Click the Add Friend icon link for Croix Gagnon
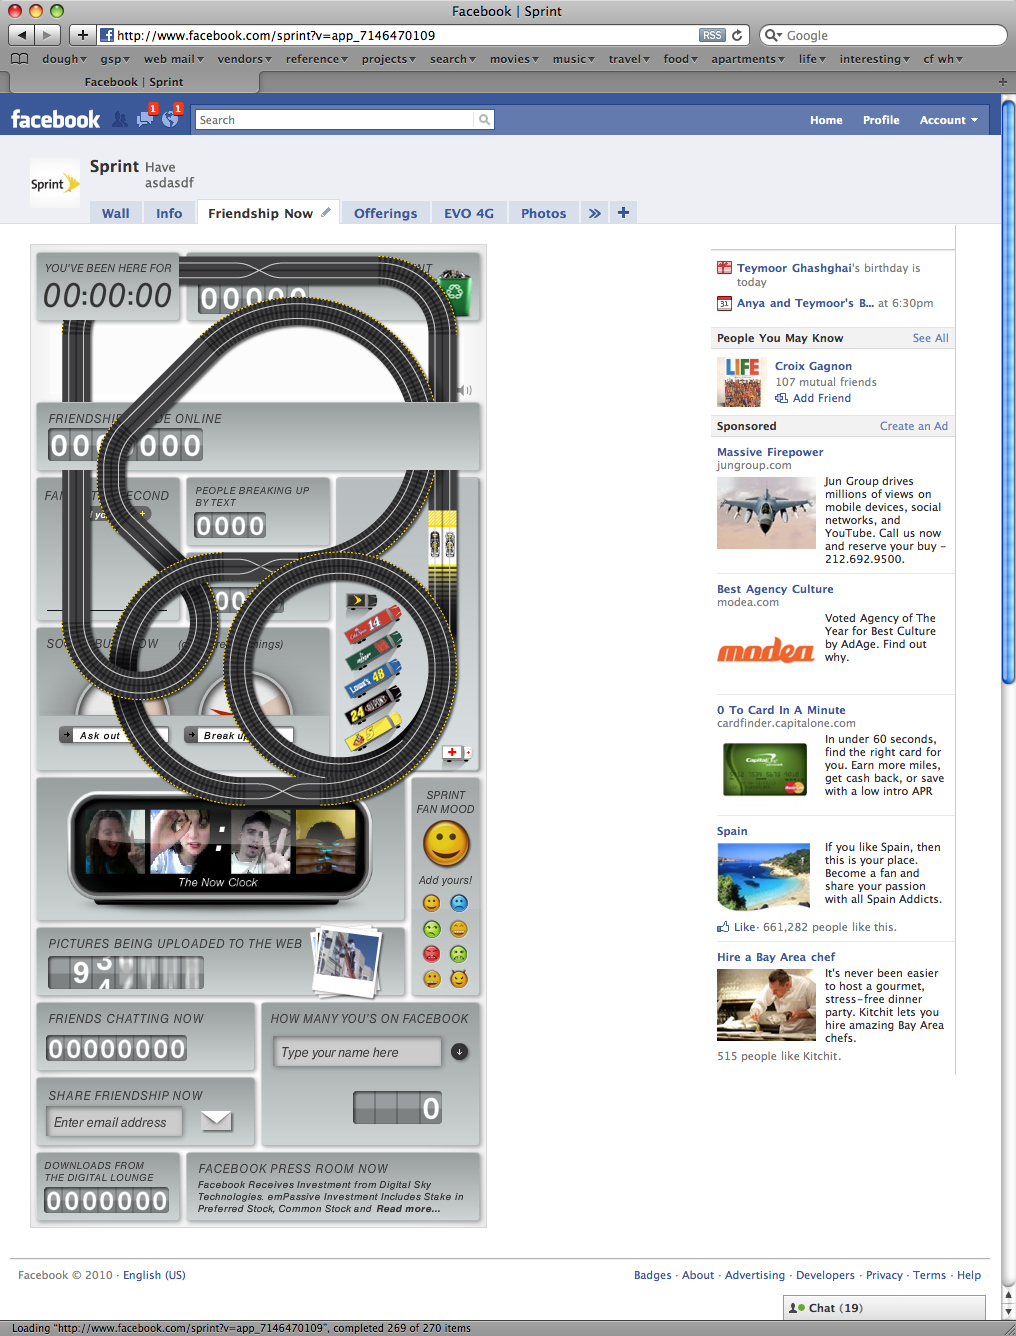Image resolution: width=1016 pixels, height=1336 pixels. (x=812, y=398)
